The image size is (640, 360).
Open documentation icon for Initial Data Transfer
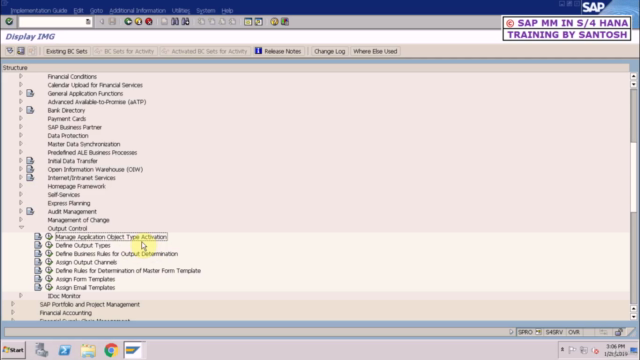tap(30, 161)
